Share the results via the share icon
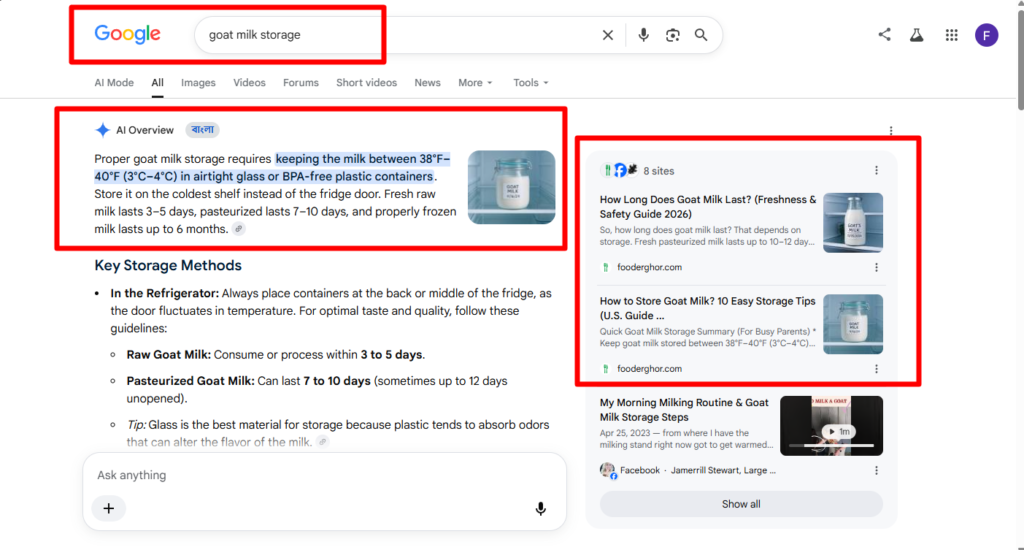 884,35
